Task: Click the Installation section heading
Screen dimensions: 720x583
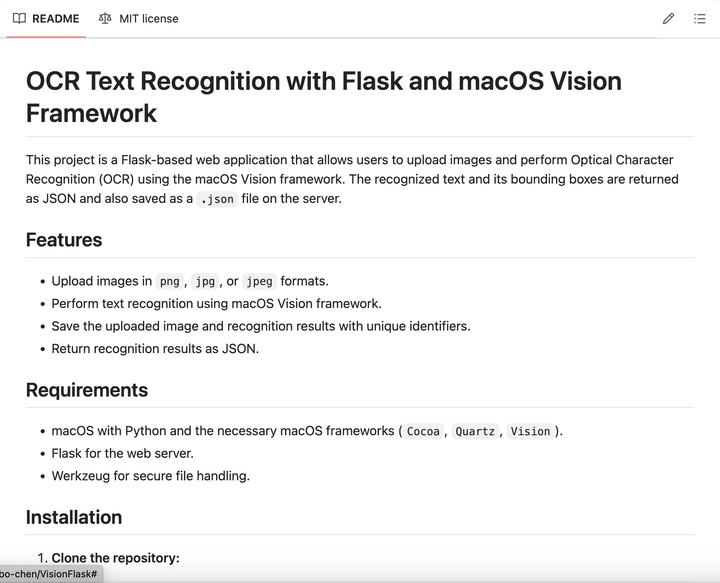Action: coord(74,517)
